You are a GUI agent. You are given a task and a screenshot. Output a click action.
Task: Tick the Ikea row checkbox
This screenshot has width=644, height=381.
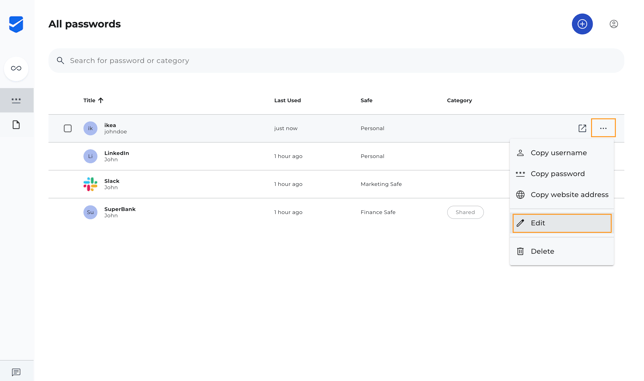tap(68, 129)
